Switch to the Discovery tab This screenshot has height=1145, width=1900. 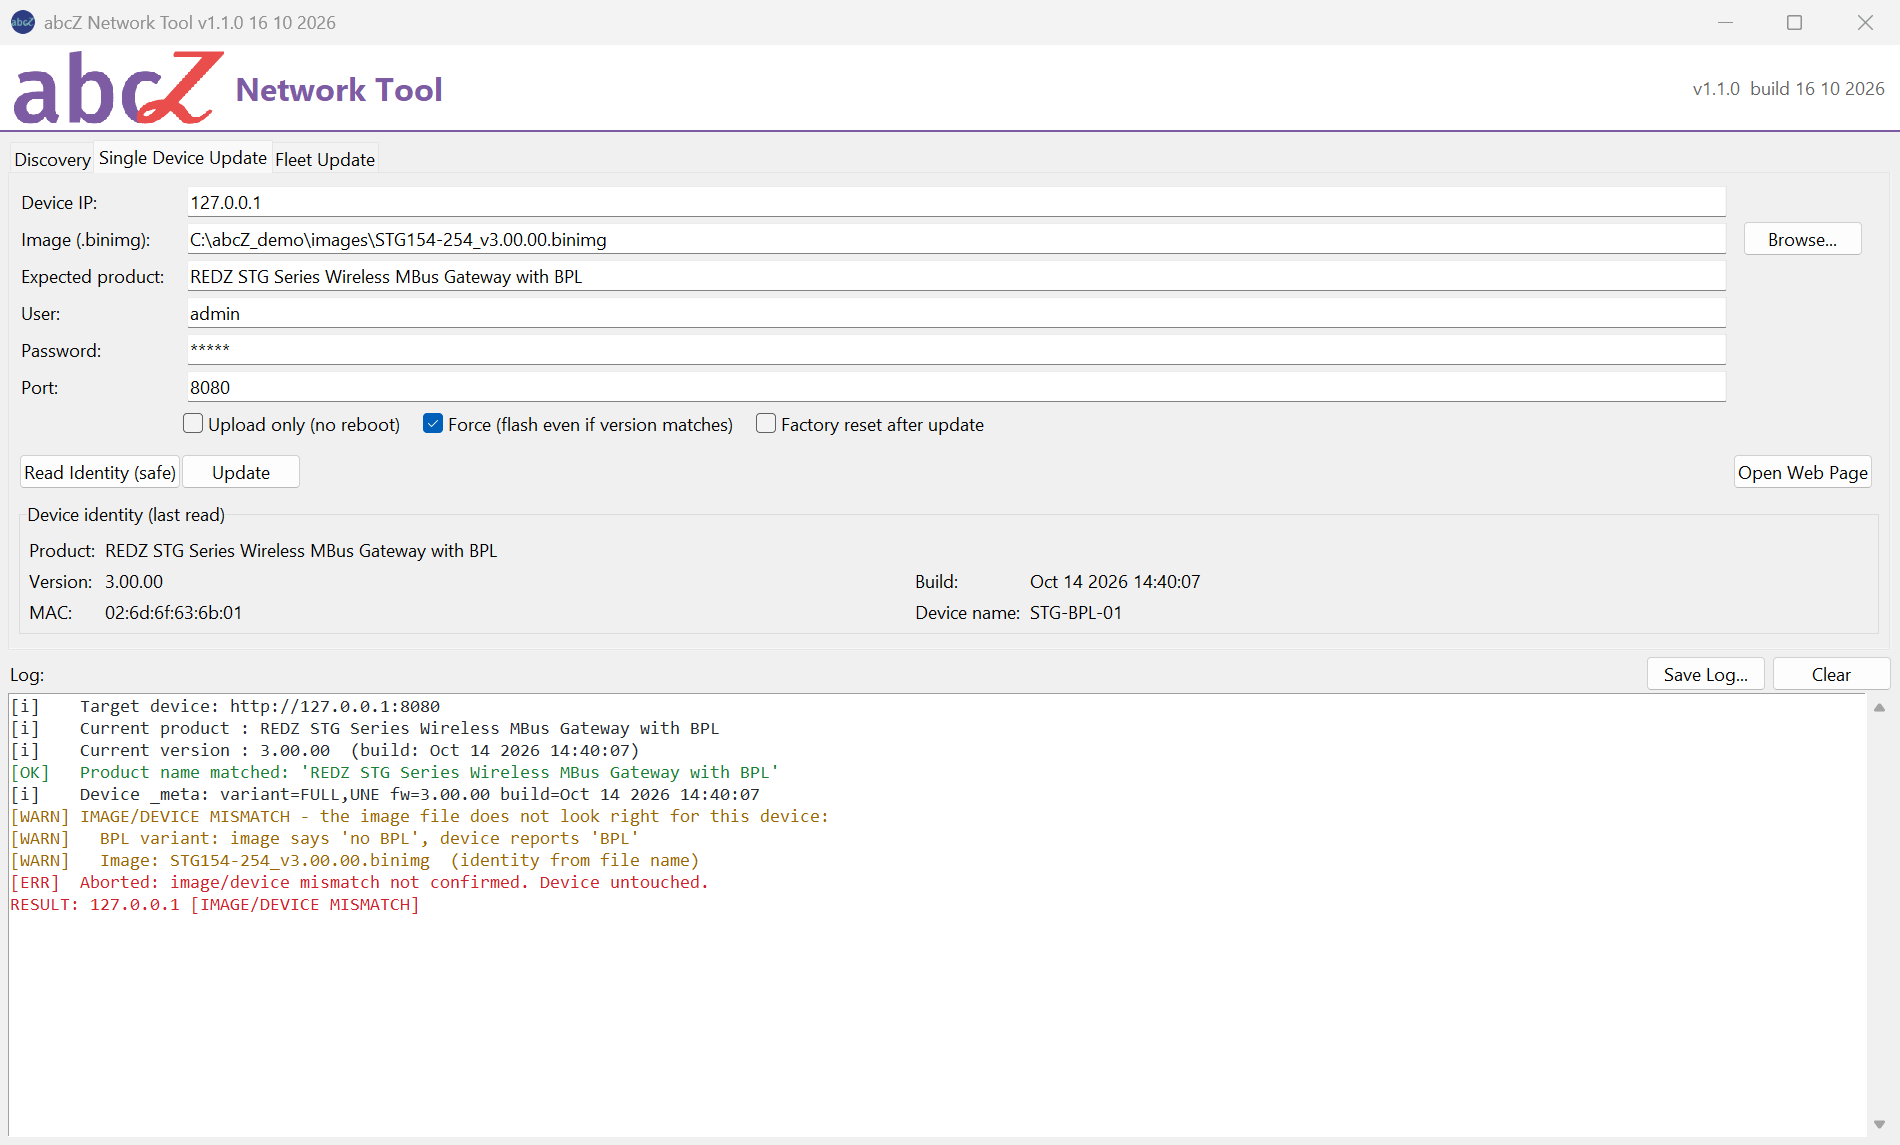tap(52, 159)
